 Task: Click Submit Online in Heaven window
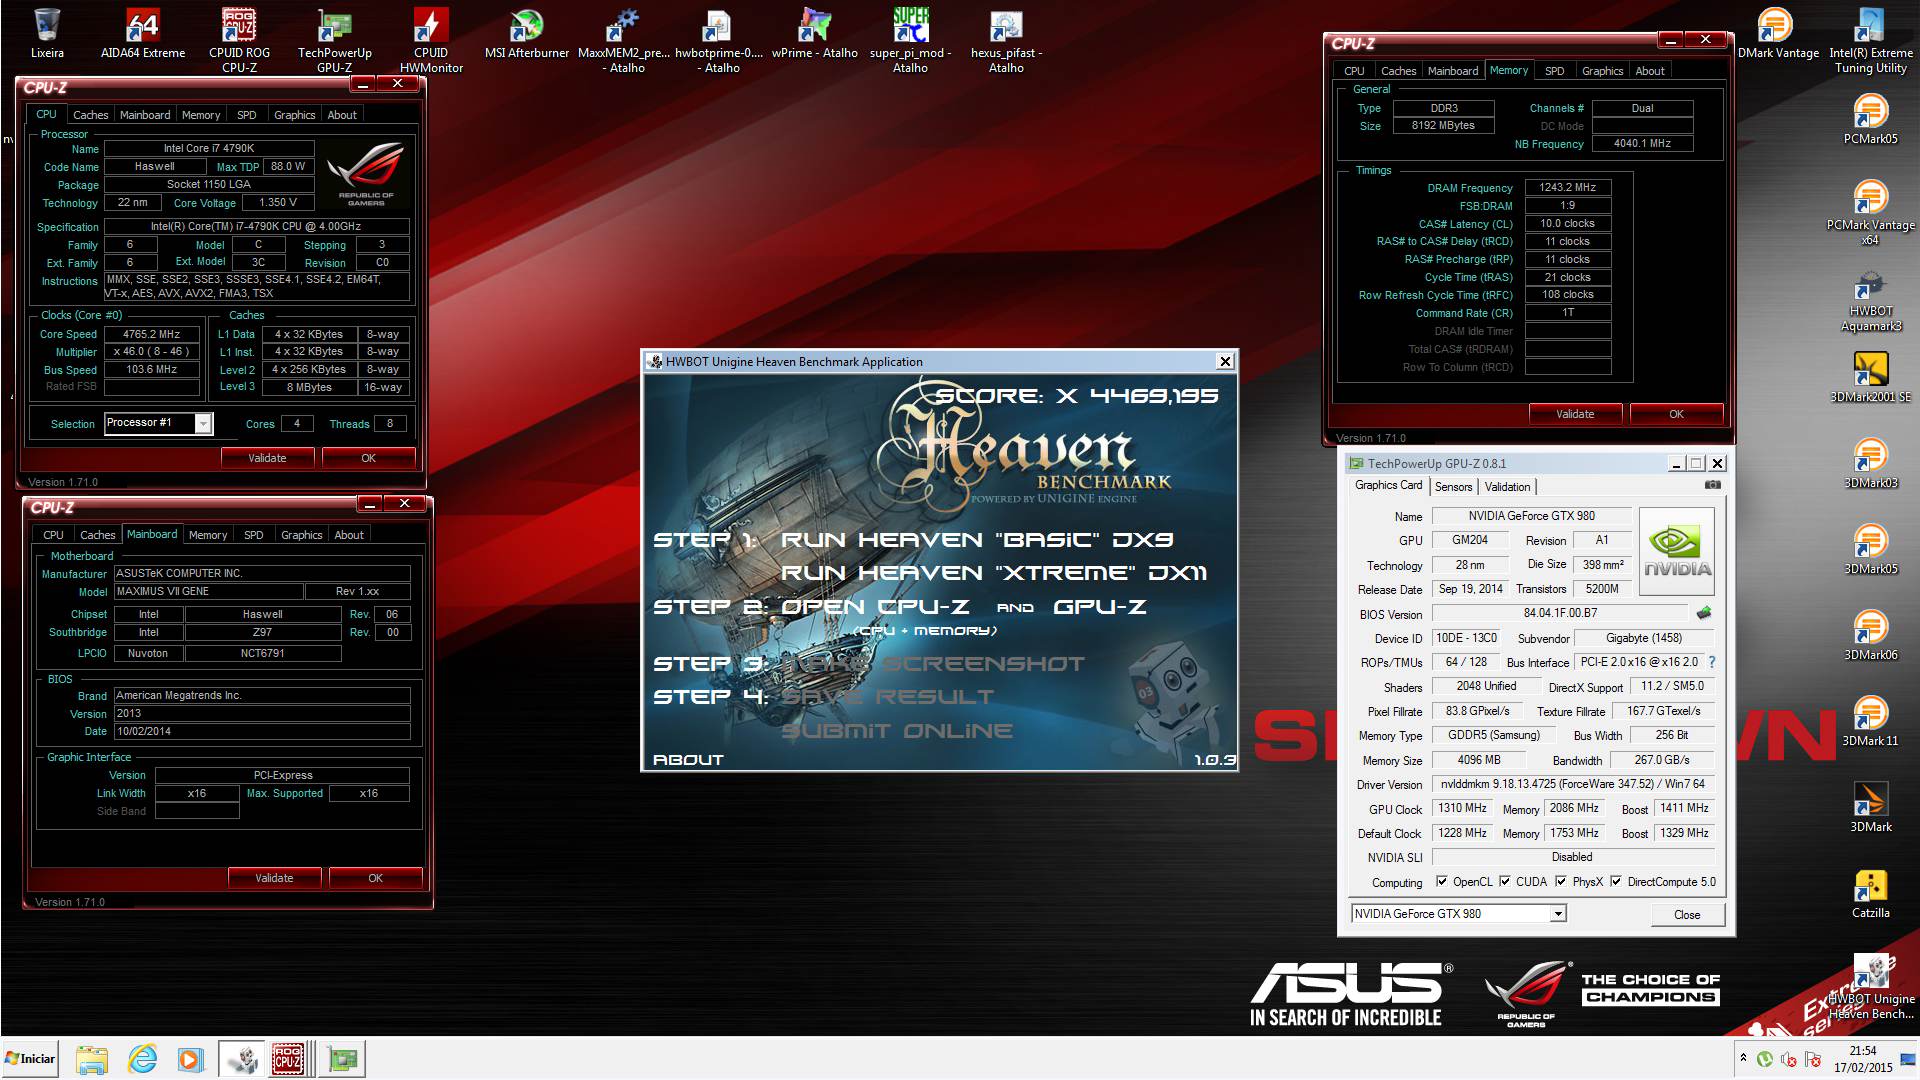pos(896,731)
